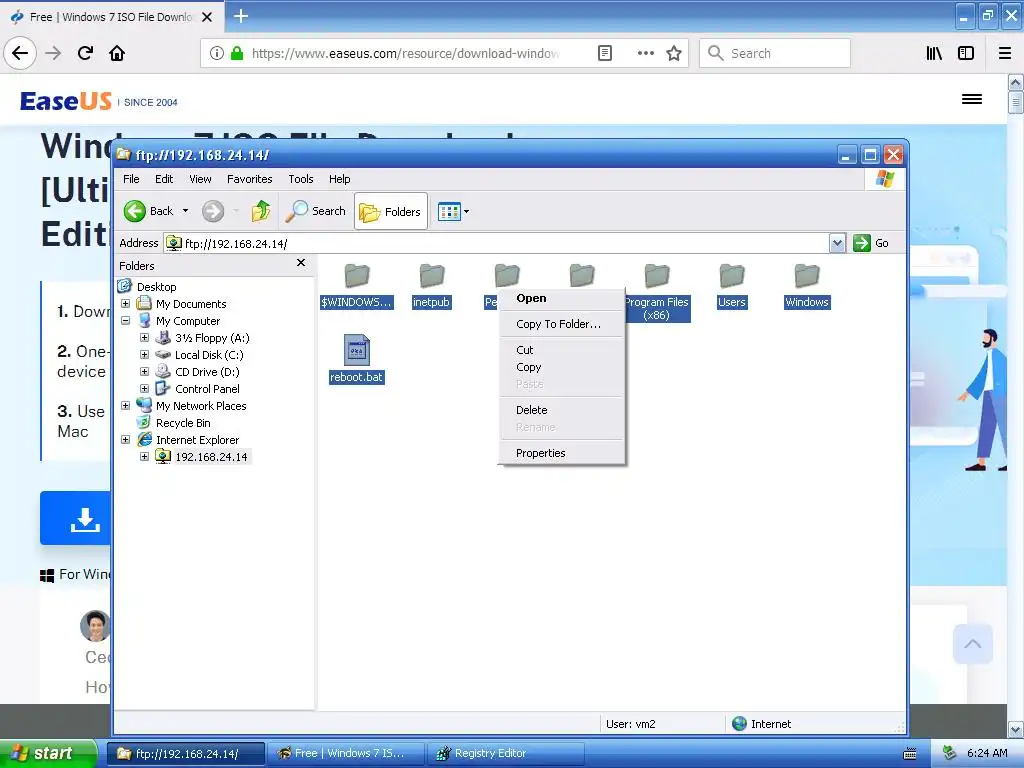
Task: Toggle the browser sidebar icon
Action: tap(966, 53)
